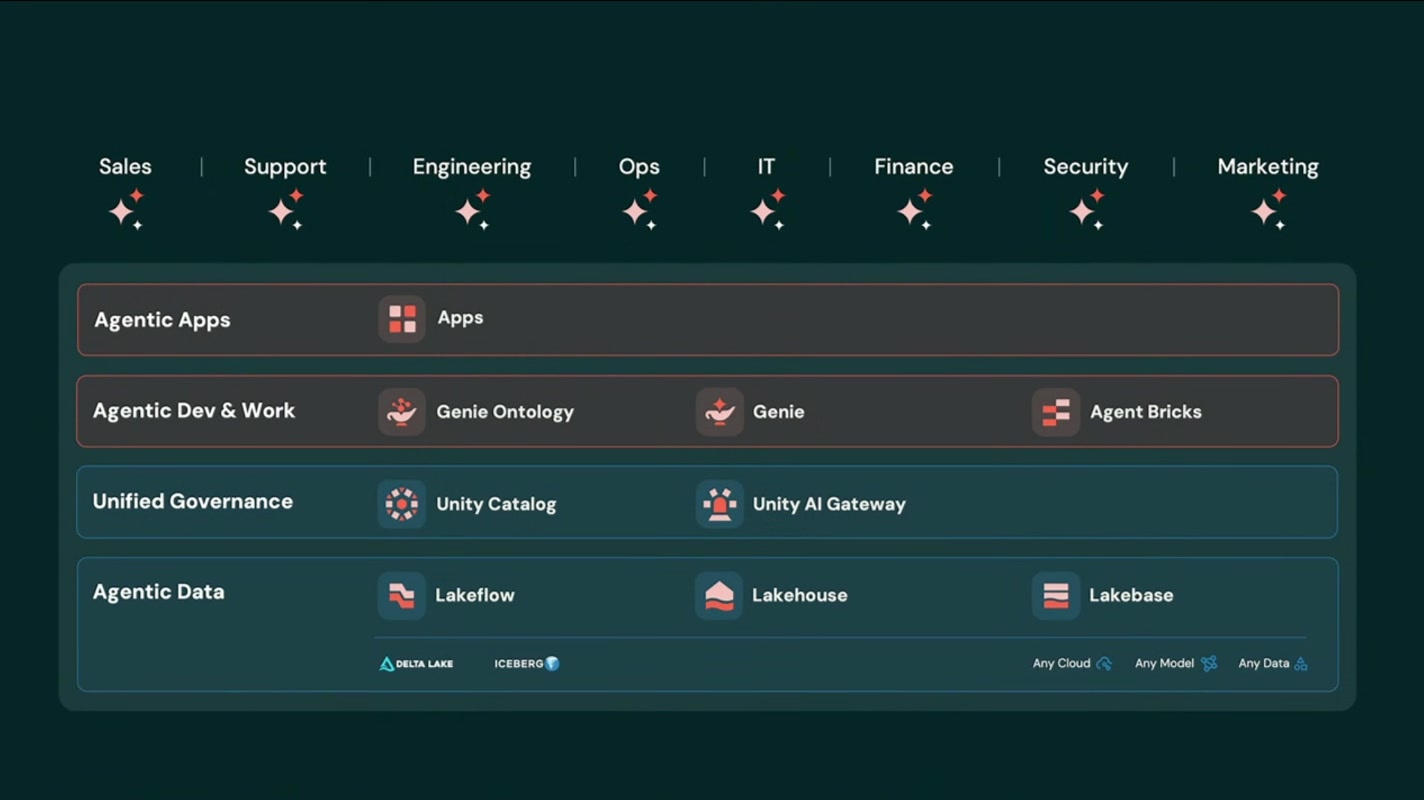This screenshot has width=1424, height=800.
Task: Click the sparkle icon under Marketing
Action: [x=1269, y=209]
